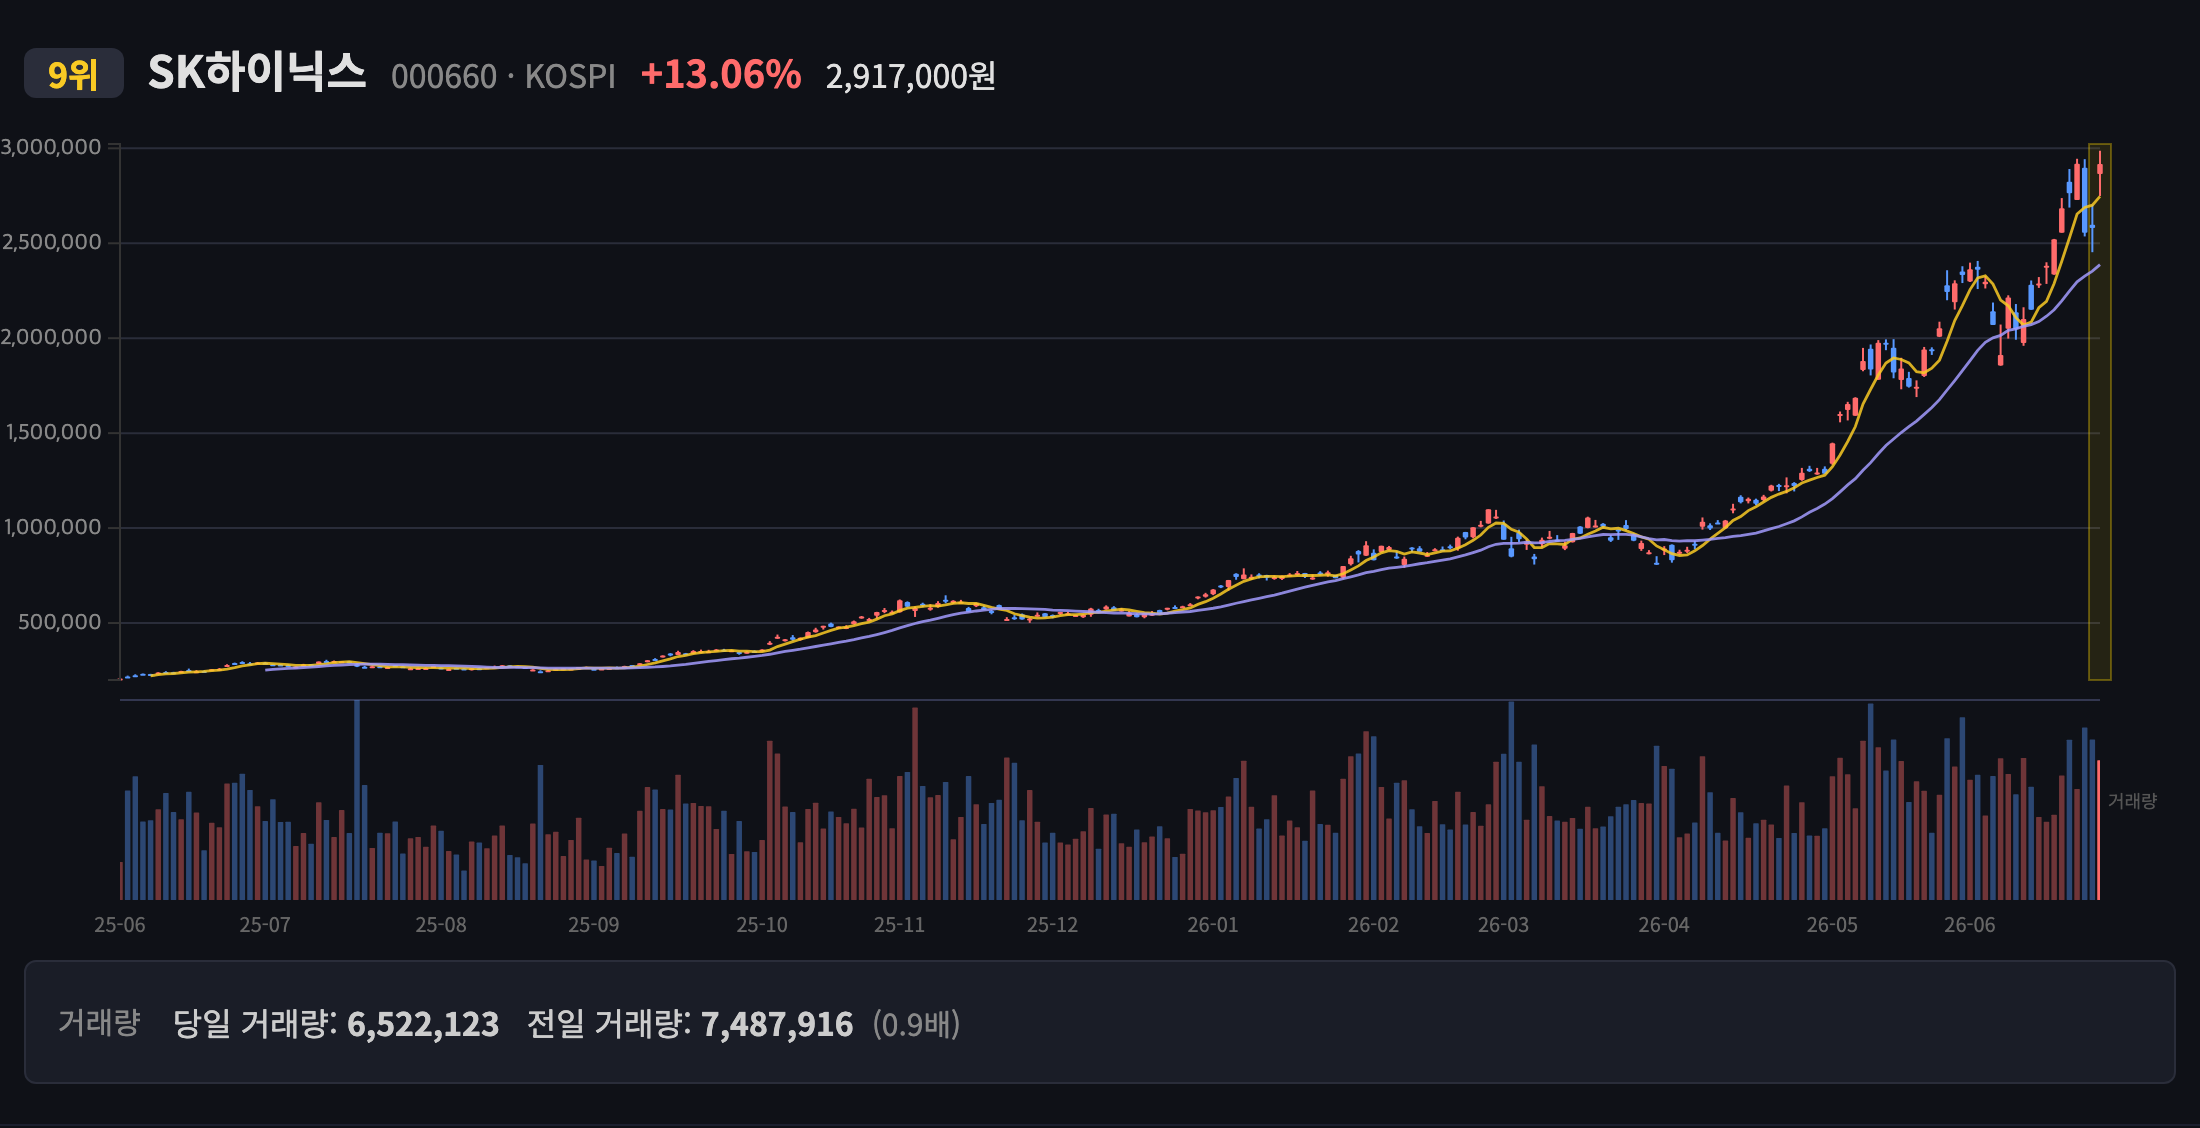Click the 25-08 date label

coord(441,925)
